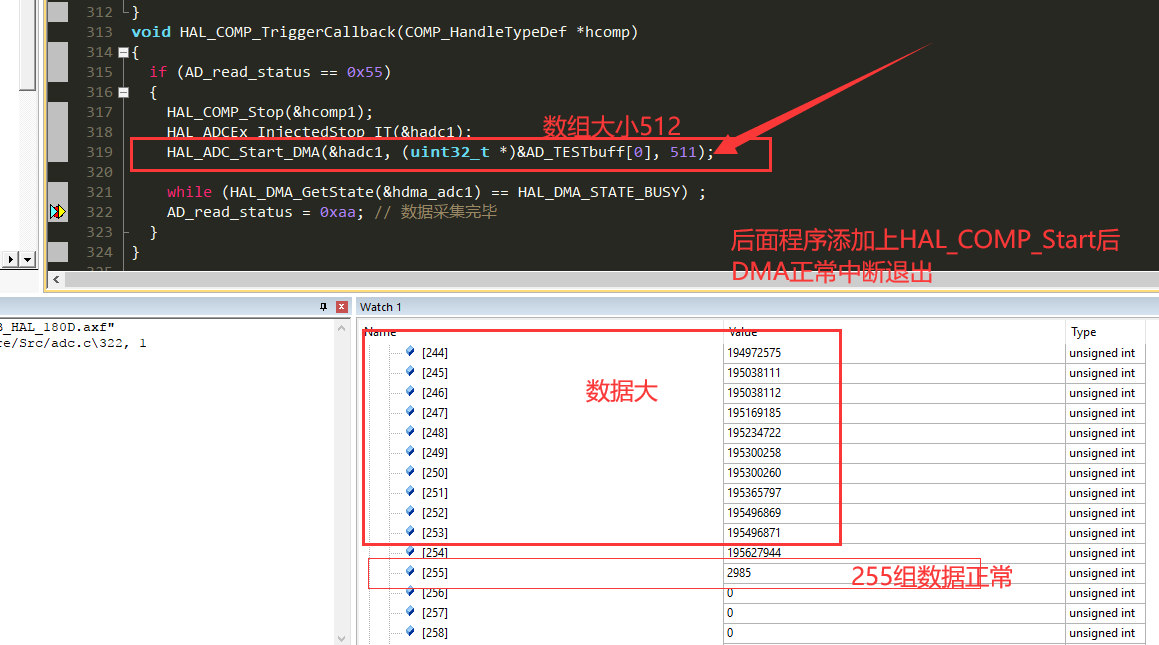
Task: Click HAL_COMP_Stop call on line 317
Action: [x=270, y=112]
